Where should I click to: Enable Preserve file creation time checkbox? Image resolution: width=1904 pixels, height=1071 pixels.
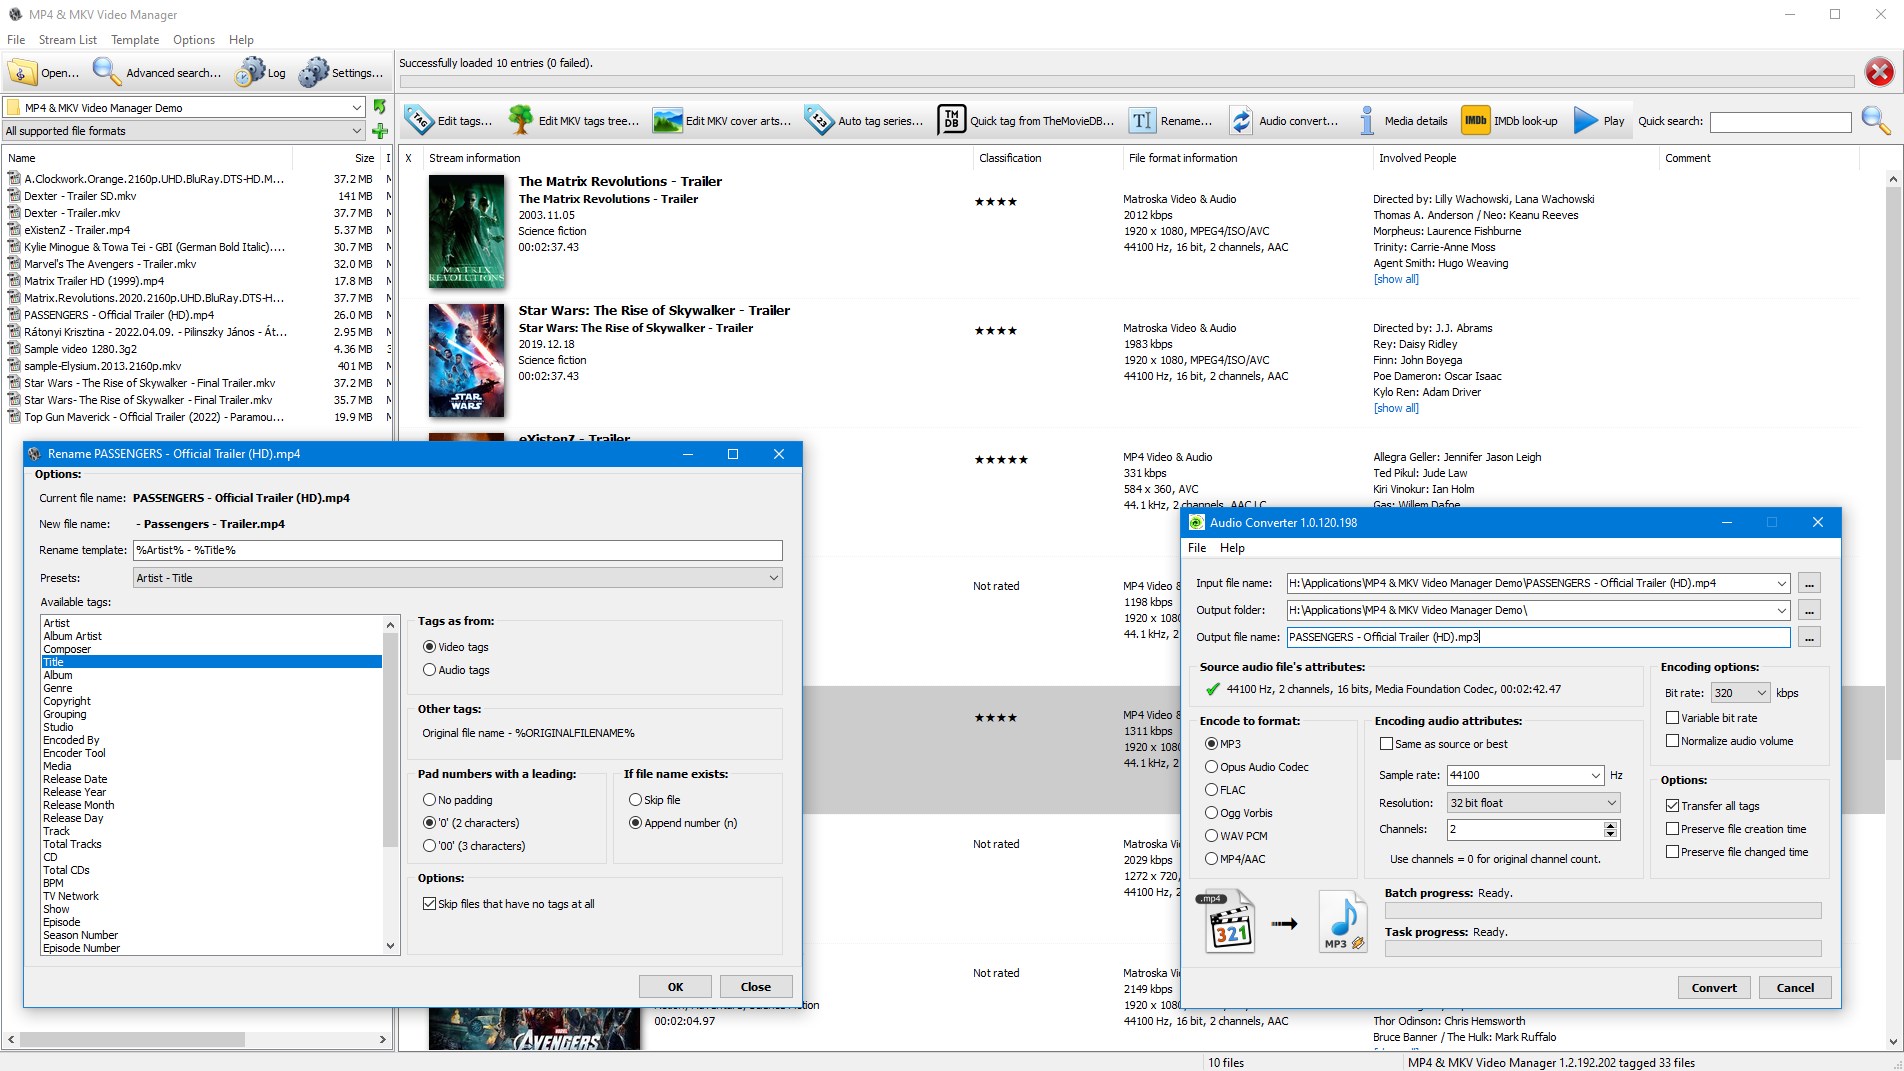[1672, 829]
